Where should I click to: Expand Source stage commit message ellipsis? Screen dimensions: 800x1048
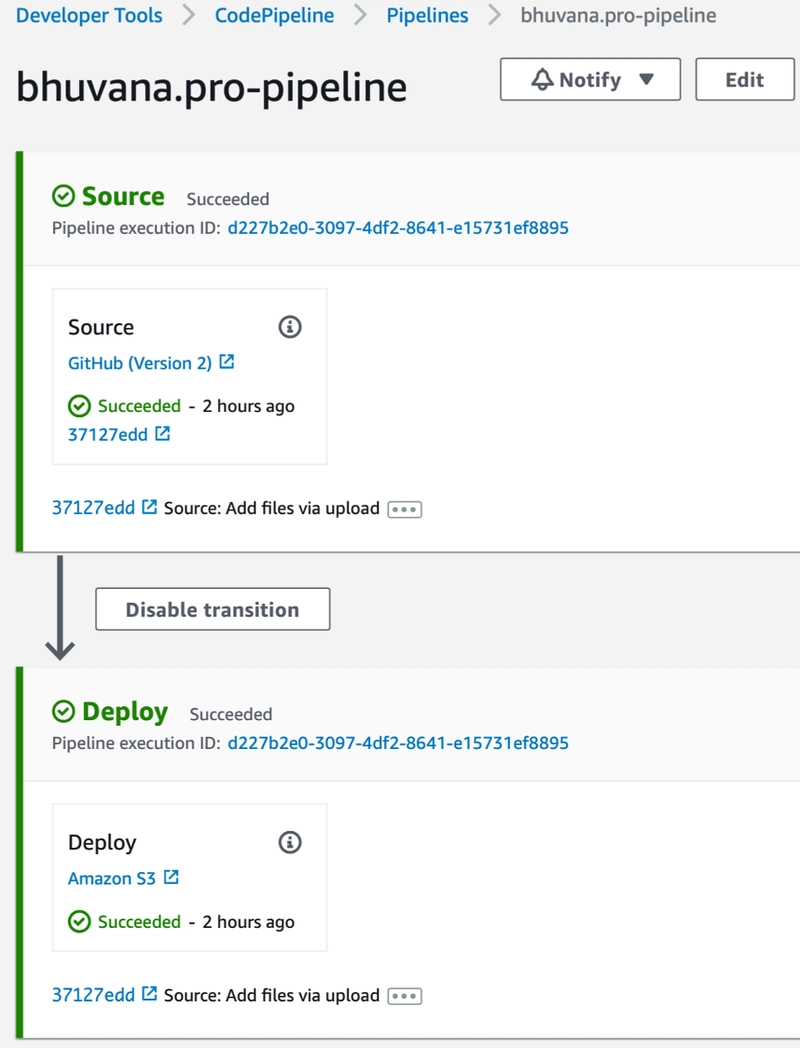pos(405,509)
